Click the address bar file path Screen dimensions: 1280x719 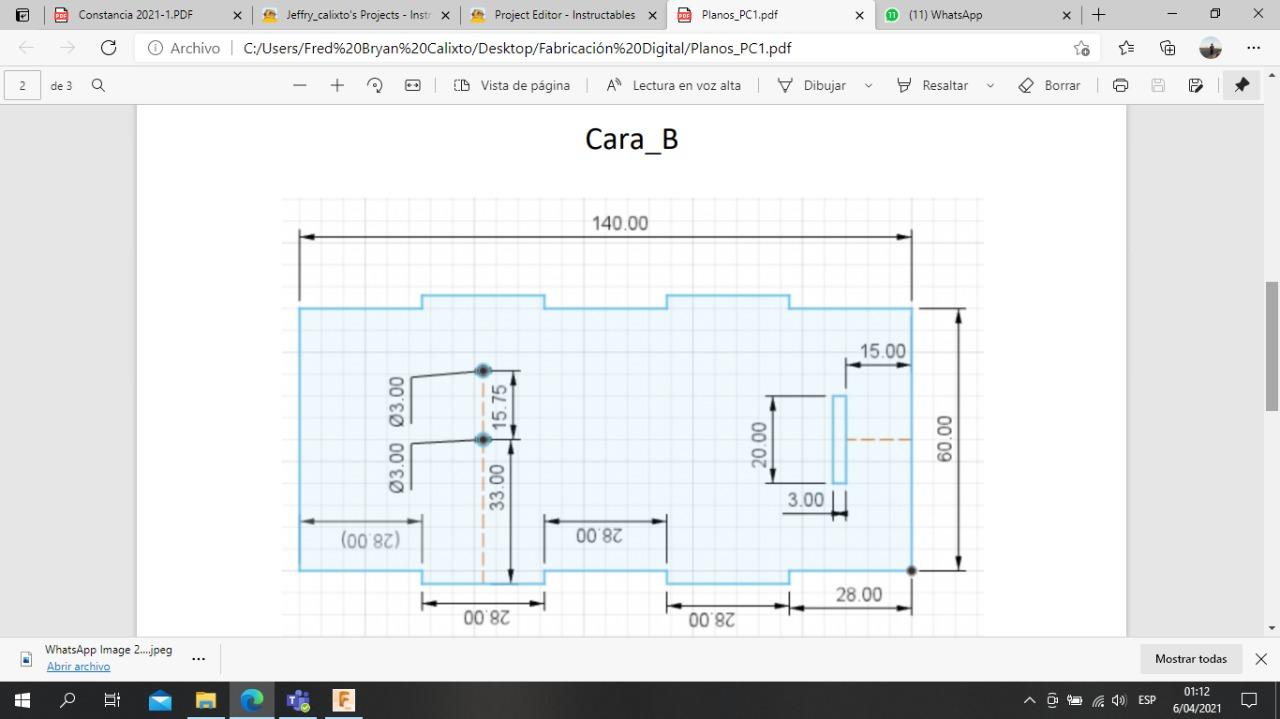point(517,48)
